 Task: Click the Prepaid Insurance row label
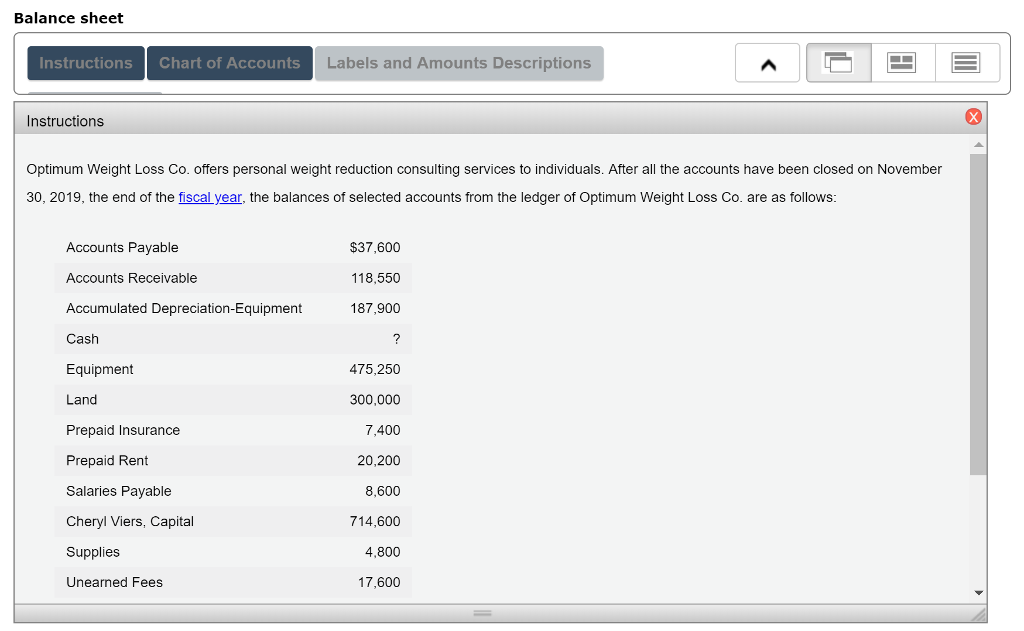pos(123,430)
